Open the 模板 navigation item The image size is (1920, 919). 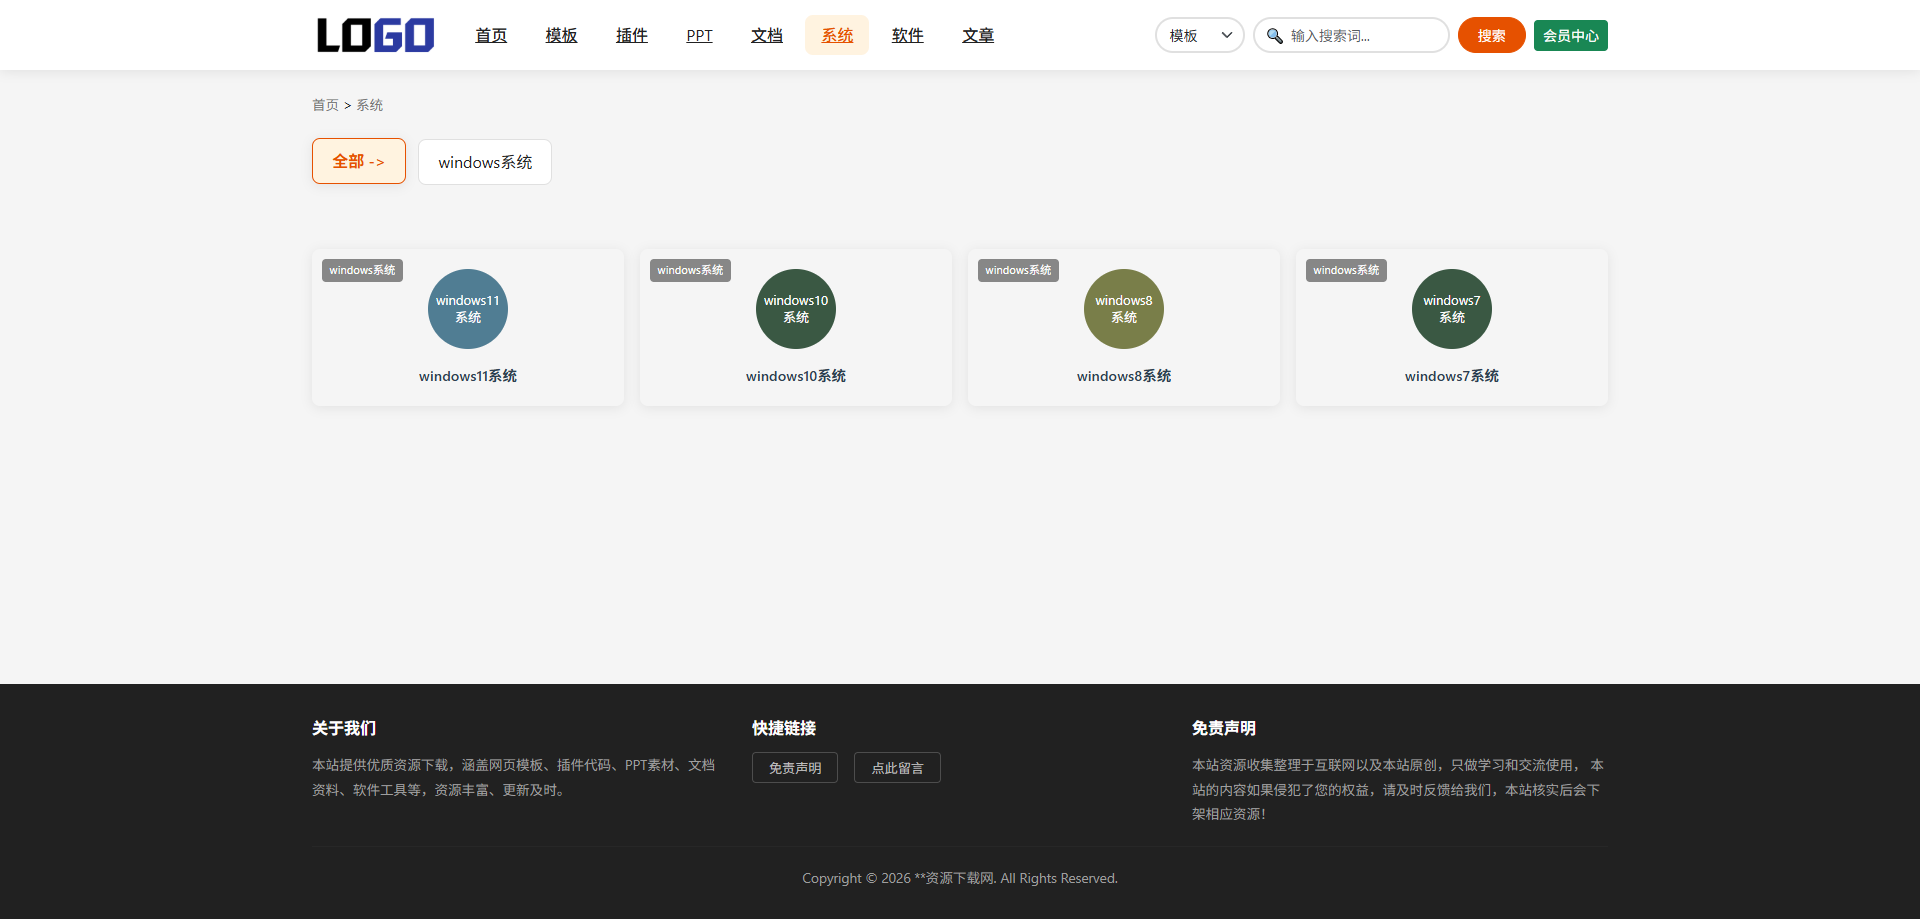coord(561,35)
